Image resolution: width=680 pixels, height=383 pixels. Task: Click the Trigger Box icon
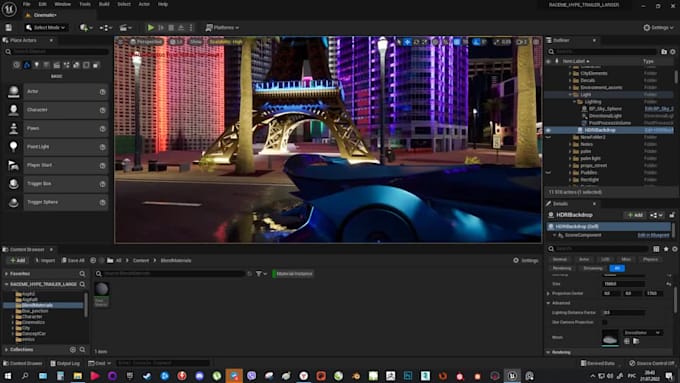13,183
